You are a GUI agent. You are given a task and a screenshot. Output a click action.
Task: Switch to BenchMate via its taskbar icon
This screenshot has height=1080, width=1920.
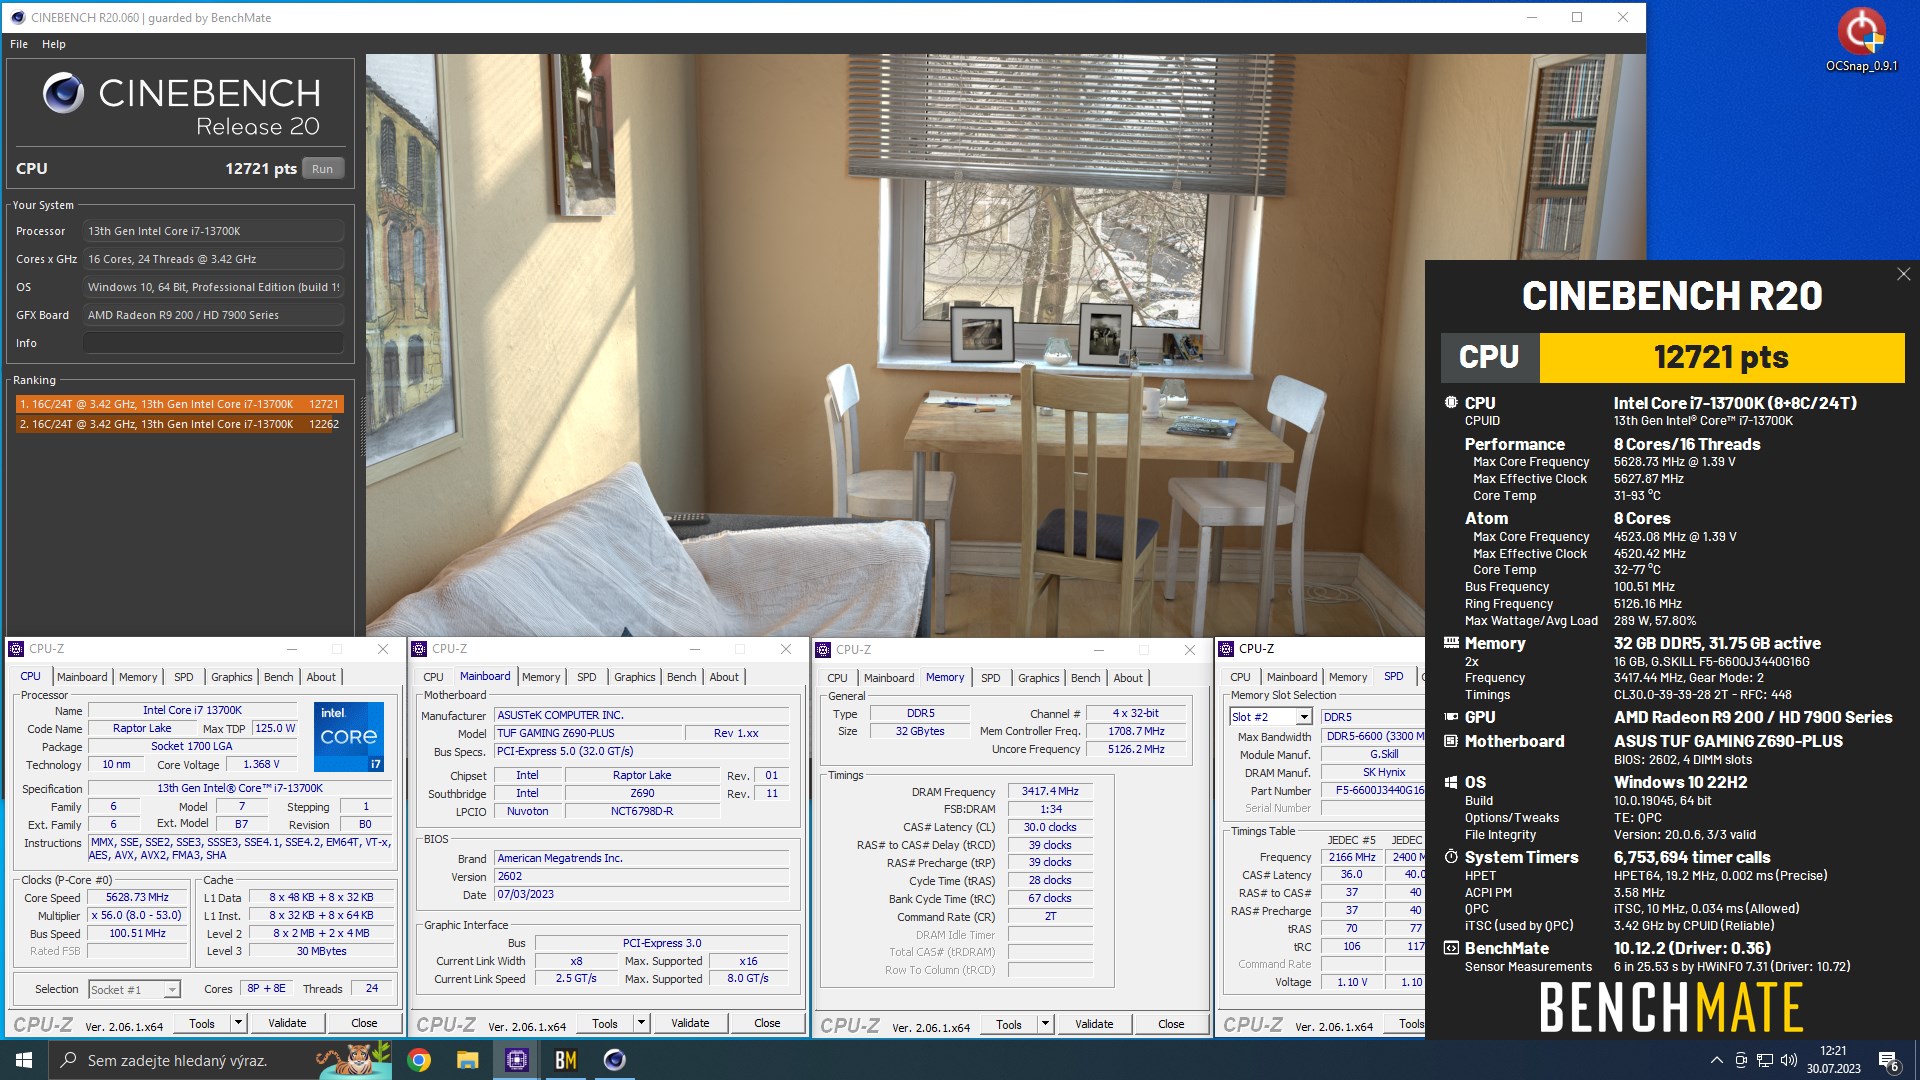pyautogui.click(x=565, y=1060)
